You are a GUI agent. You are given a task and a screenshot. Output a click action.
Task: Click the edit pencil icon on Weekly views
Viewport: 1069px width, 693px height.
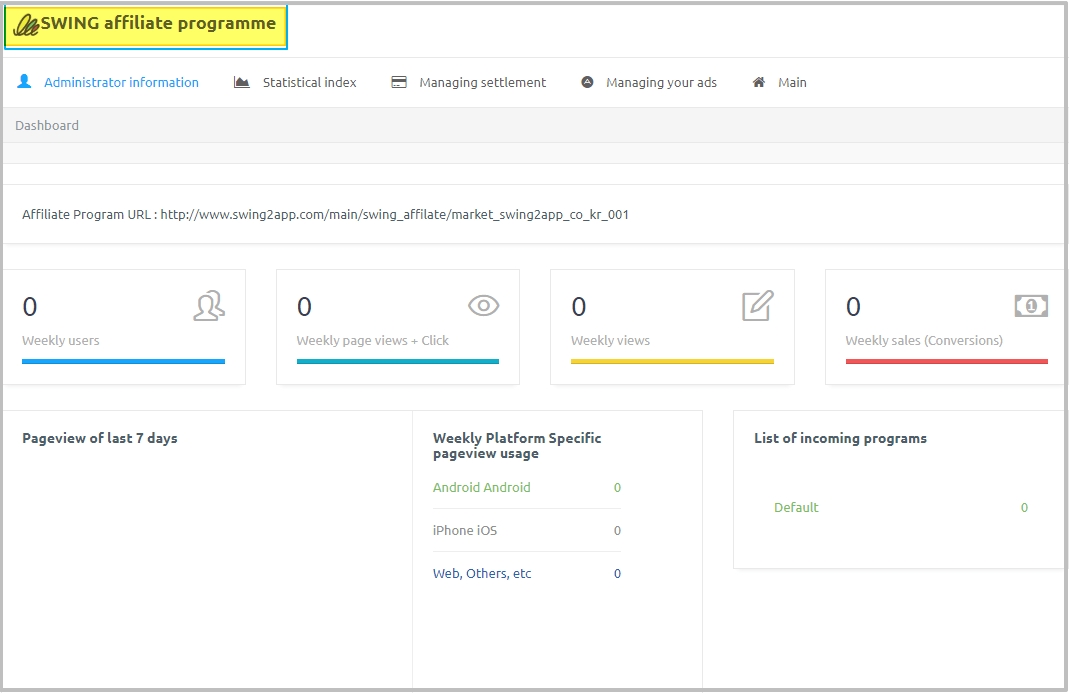758,306
